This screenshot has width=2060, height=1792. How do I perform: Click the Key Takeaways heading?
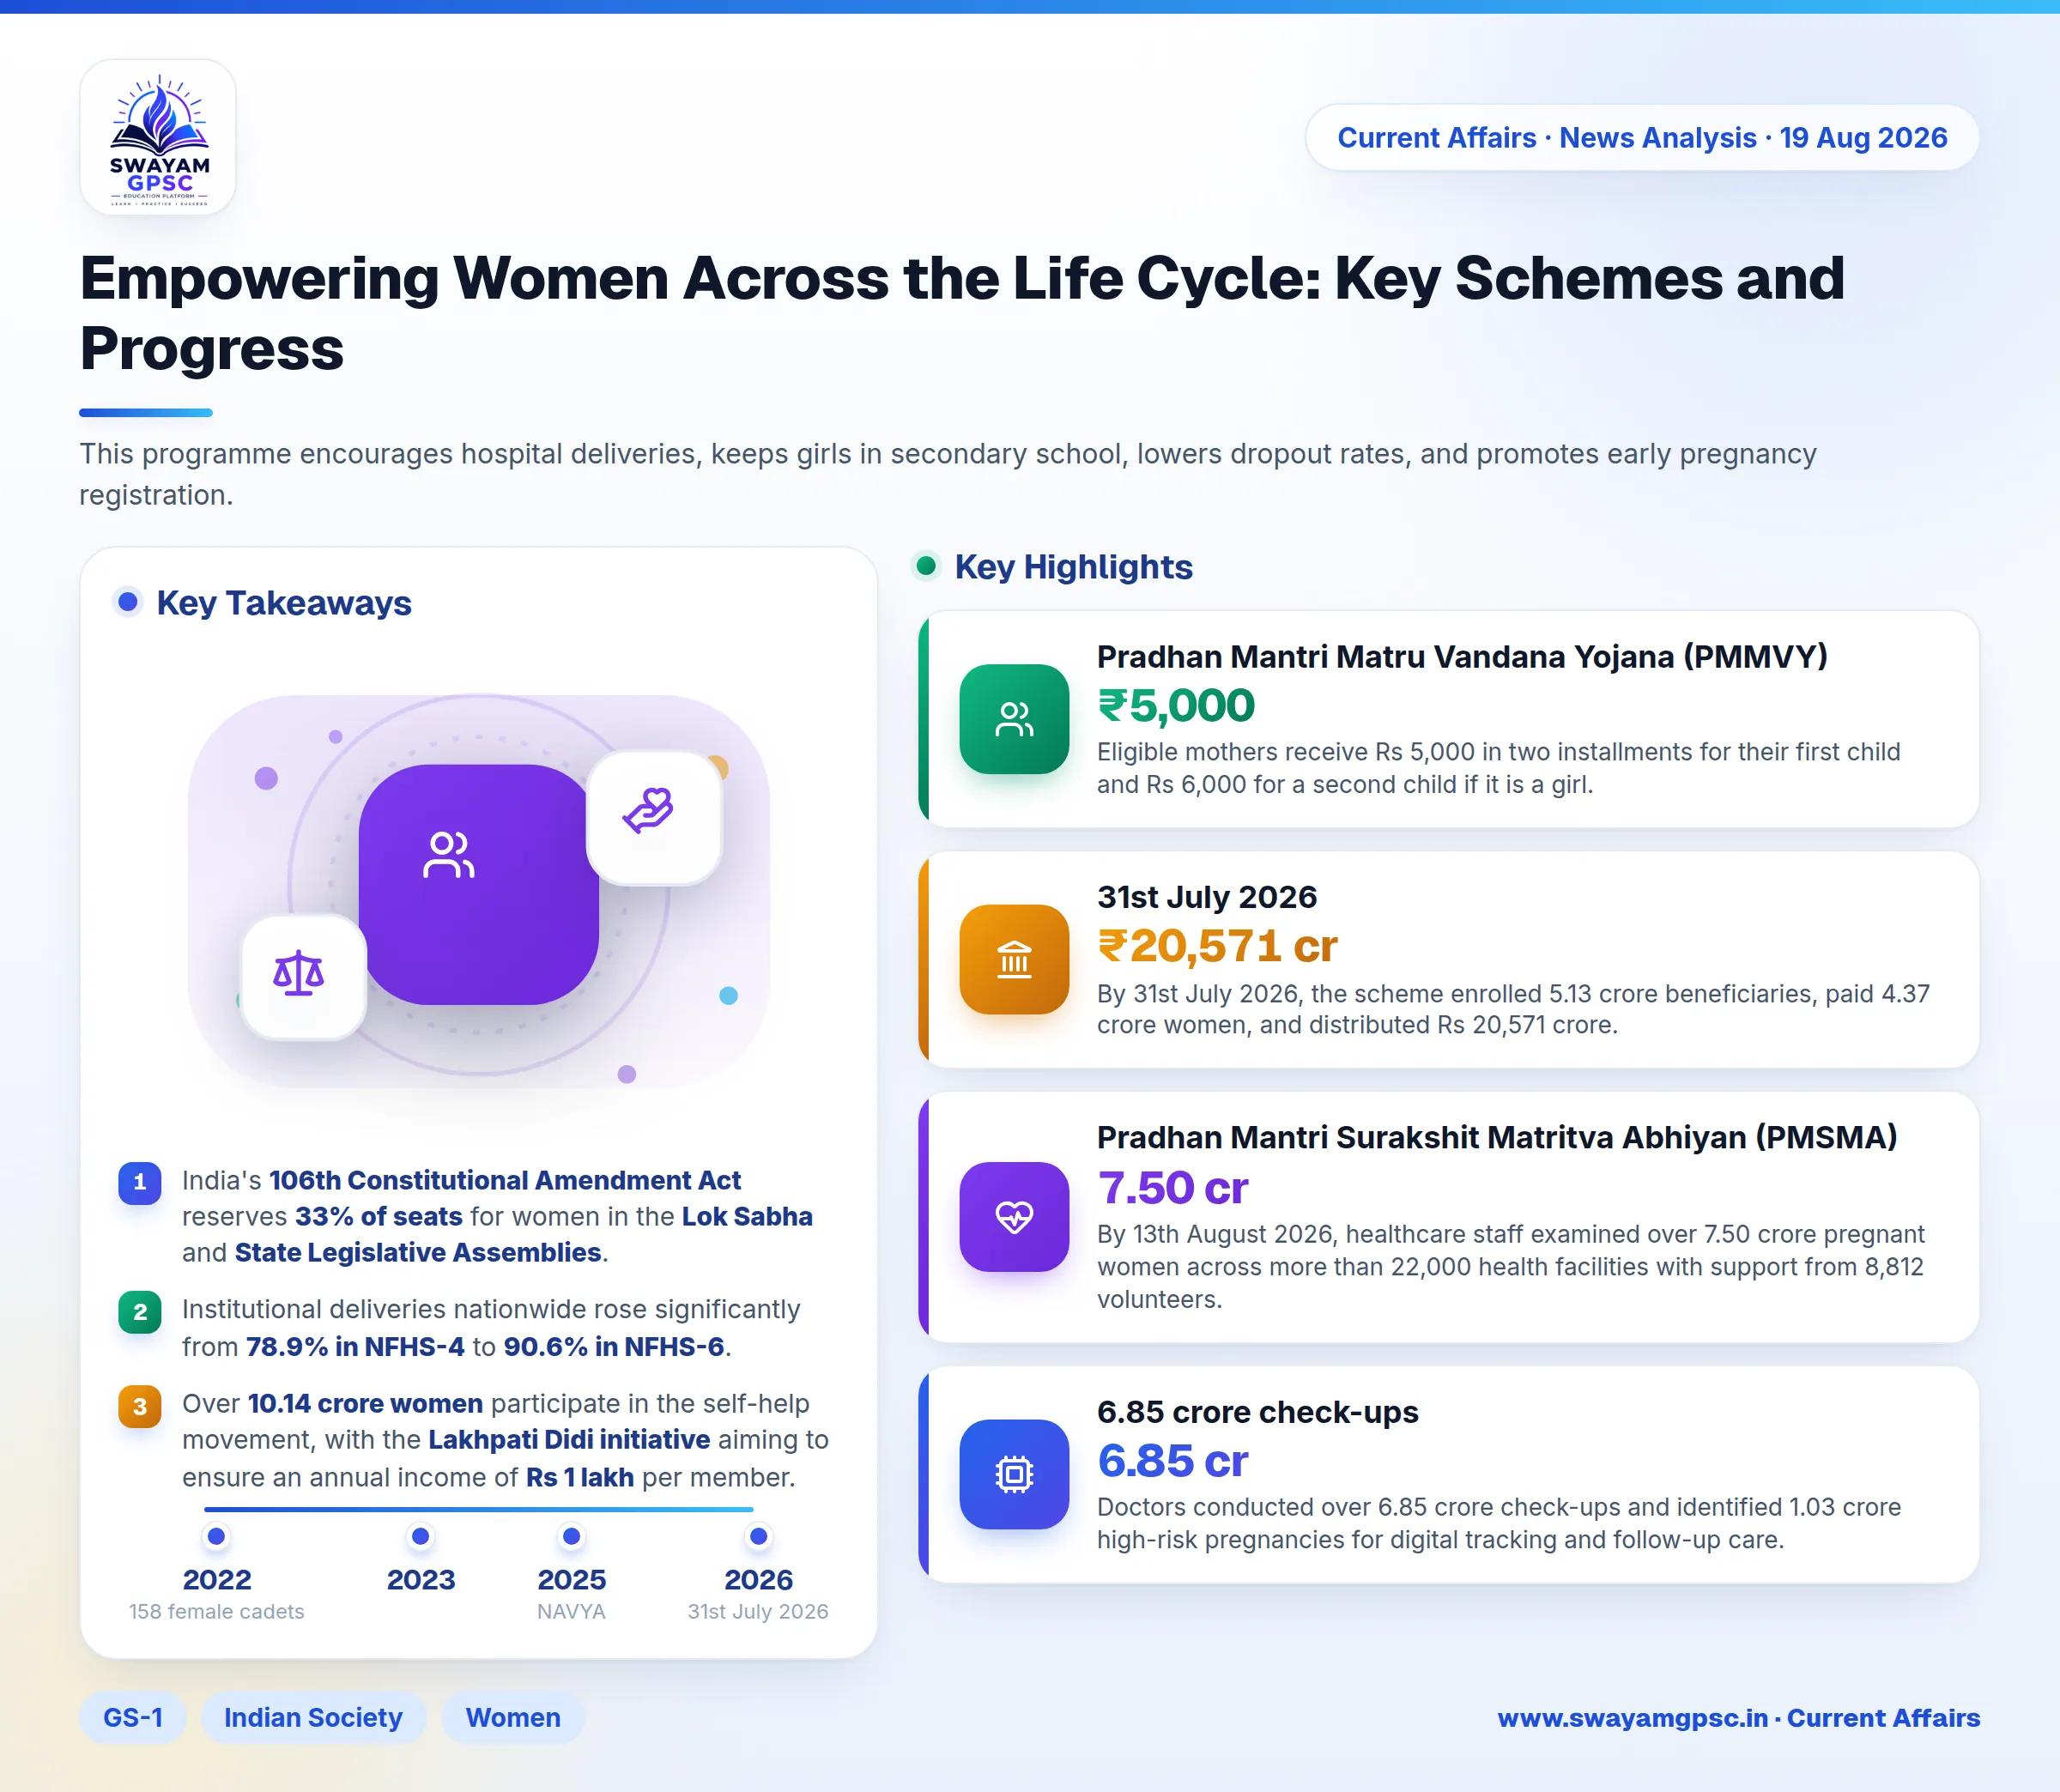point(284,603)
